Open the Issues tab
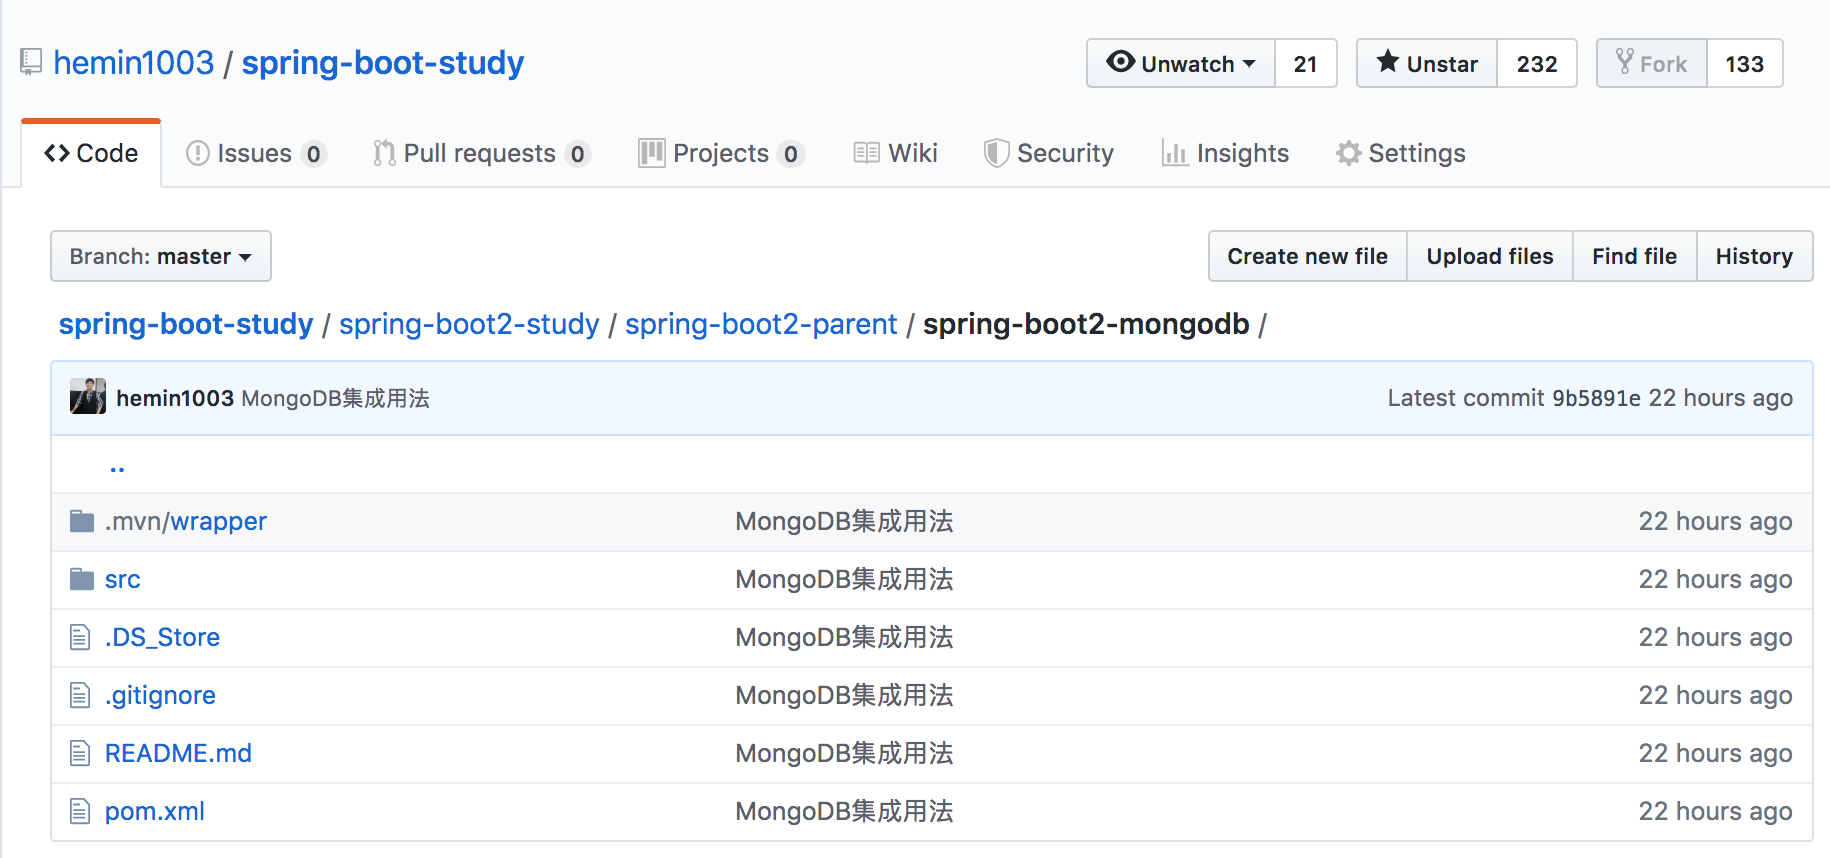1830x858 pixels. 256,153
